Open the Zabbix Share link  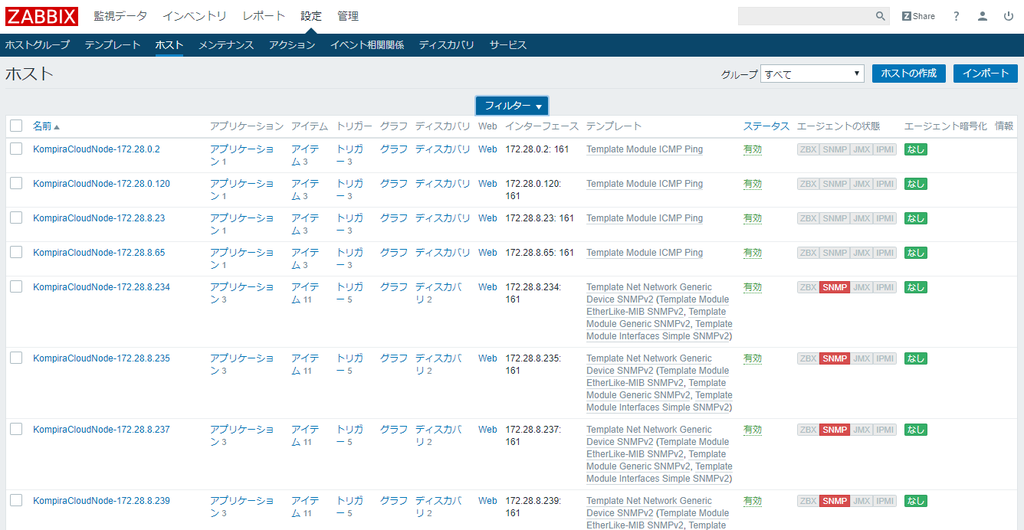918,16
